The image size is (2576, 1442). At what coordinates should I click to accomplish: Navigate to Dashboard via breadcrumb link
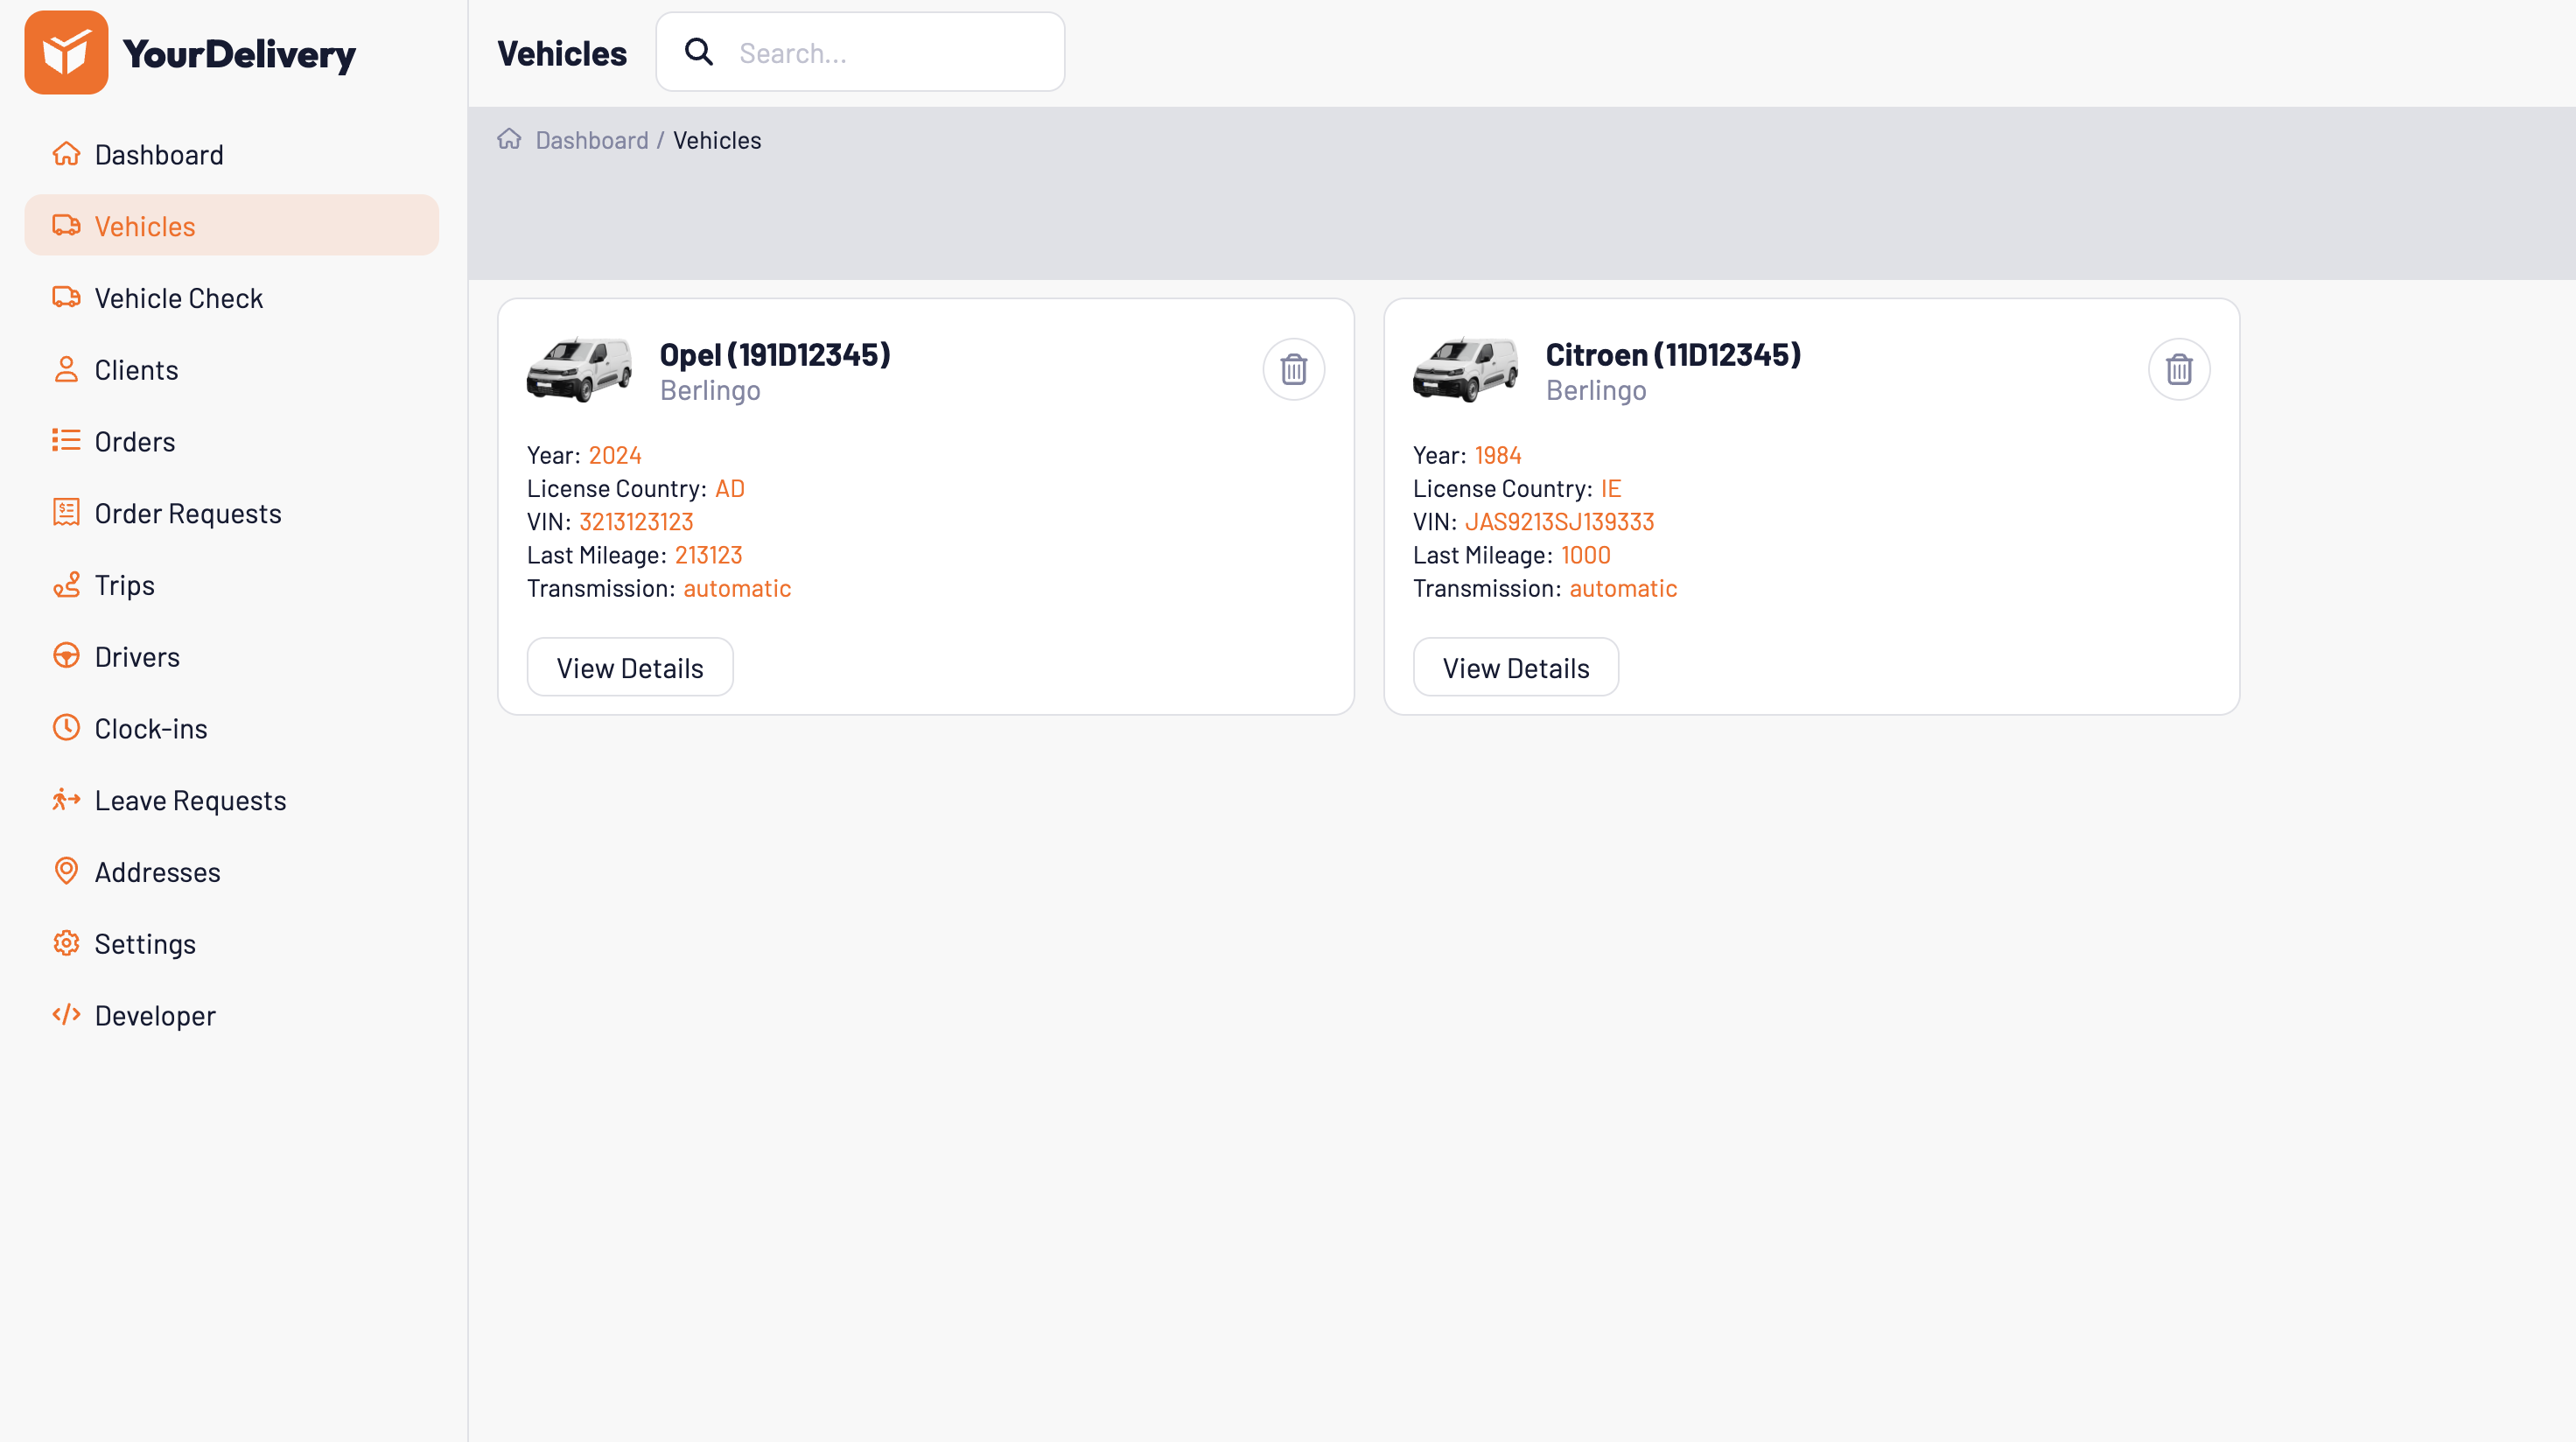[591, 139]
